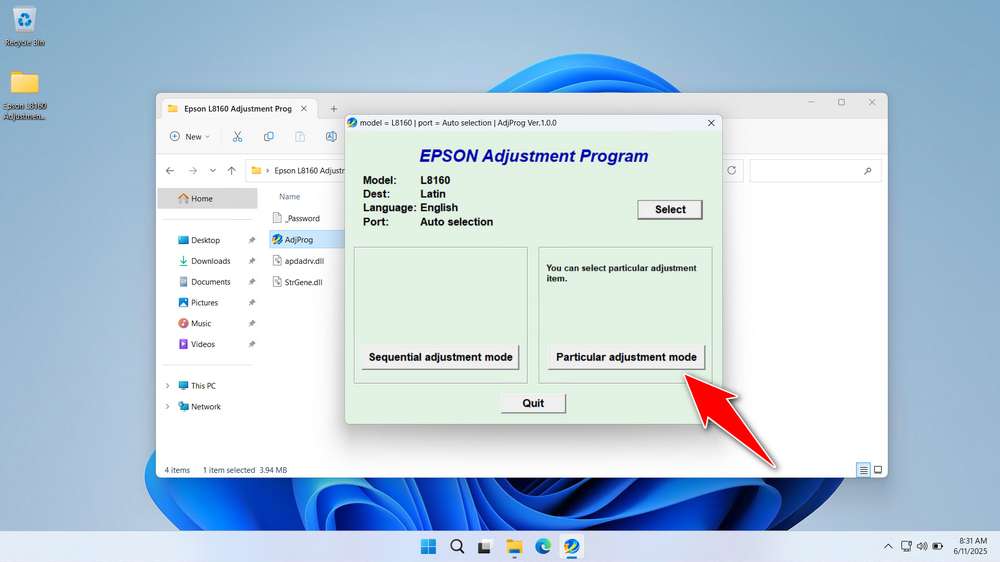Expand recent locations chevron in File Explorer

[x=212, y=170]
